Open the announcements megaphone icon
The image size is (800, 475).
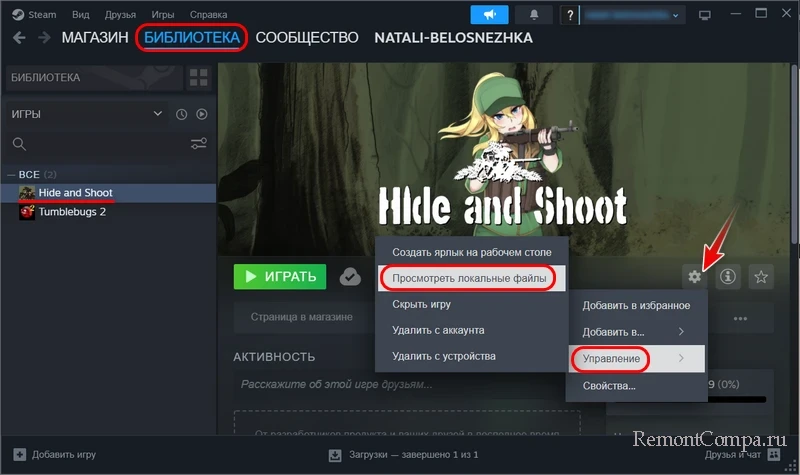pyautogui.click(x=490, y=15)
